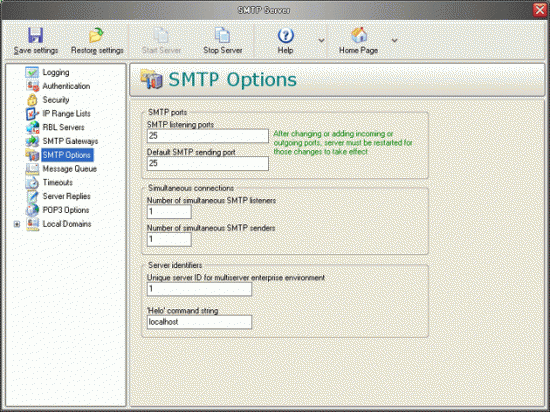Image resolution: width=550 pixels, height=412 pixels.
Task: Click the SMTP listening ports field
Action: pyautogui.click(x=208, y=136)
